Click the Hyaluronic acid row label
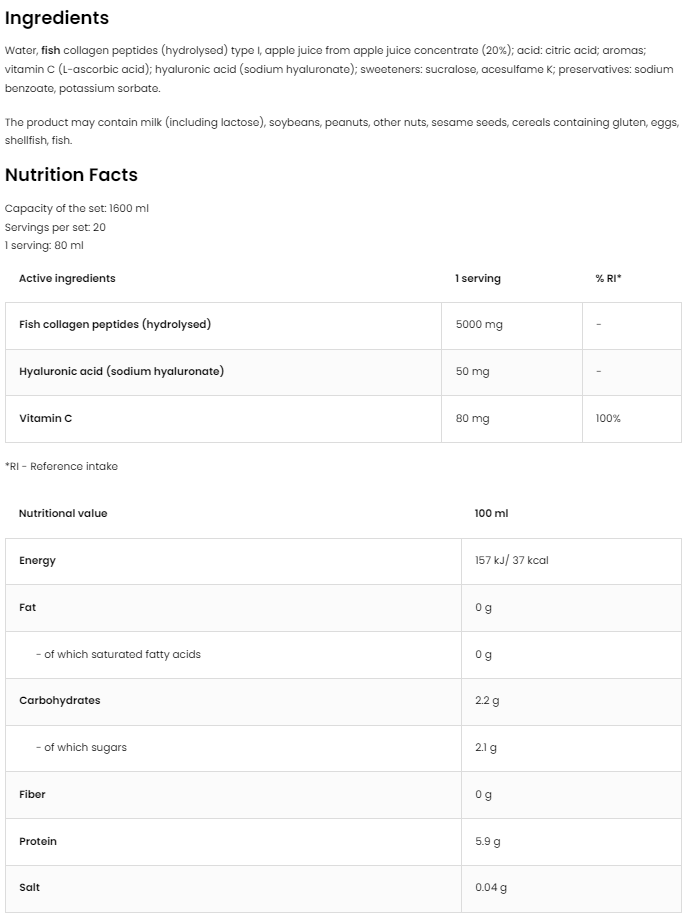This screenshot has height=916, width=687. point(121,371)
